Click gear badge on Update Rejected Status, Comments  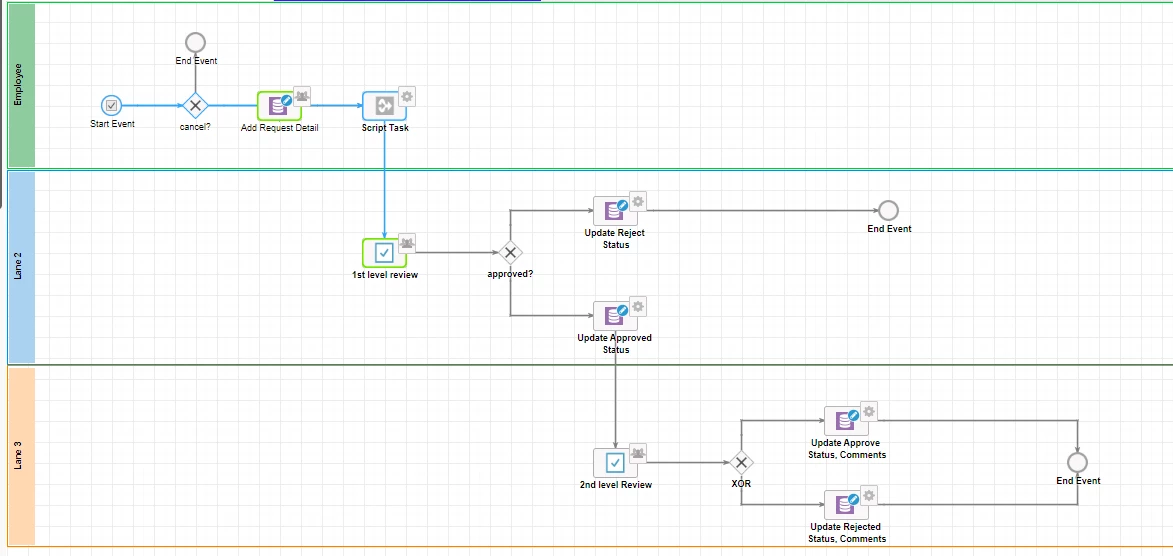[869, 495]
